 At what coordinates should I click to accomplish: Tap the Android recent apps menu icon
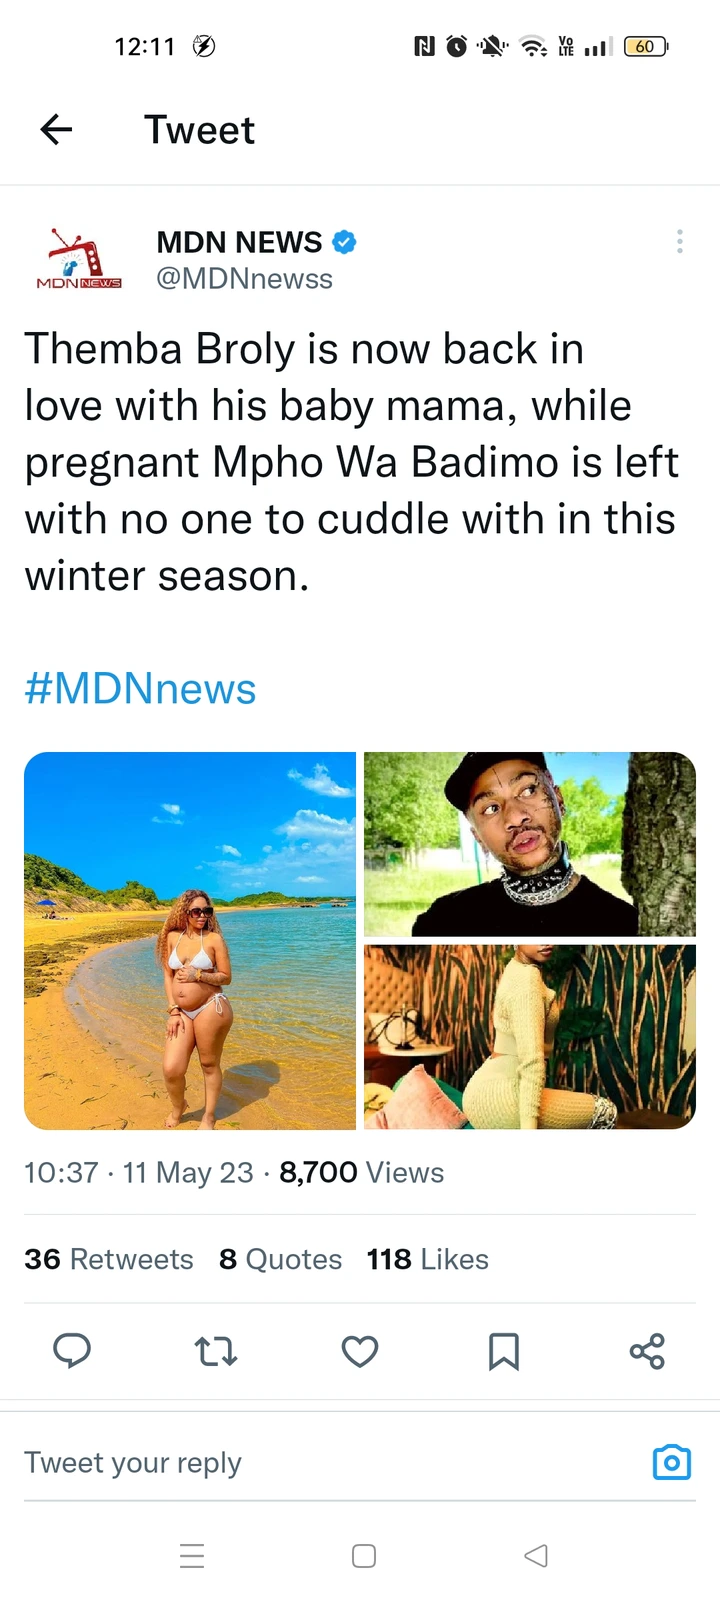[x=192, y=1556]
